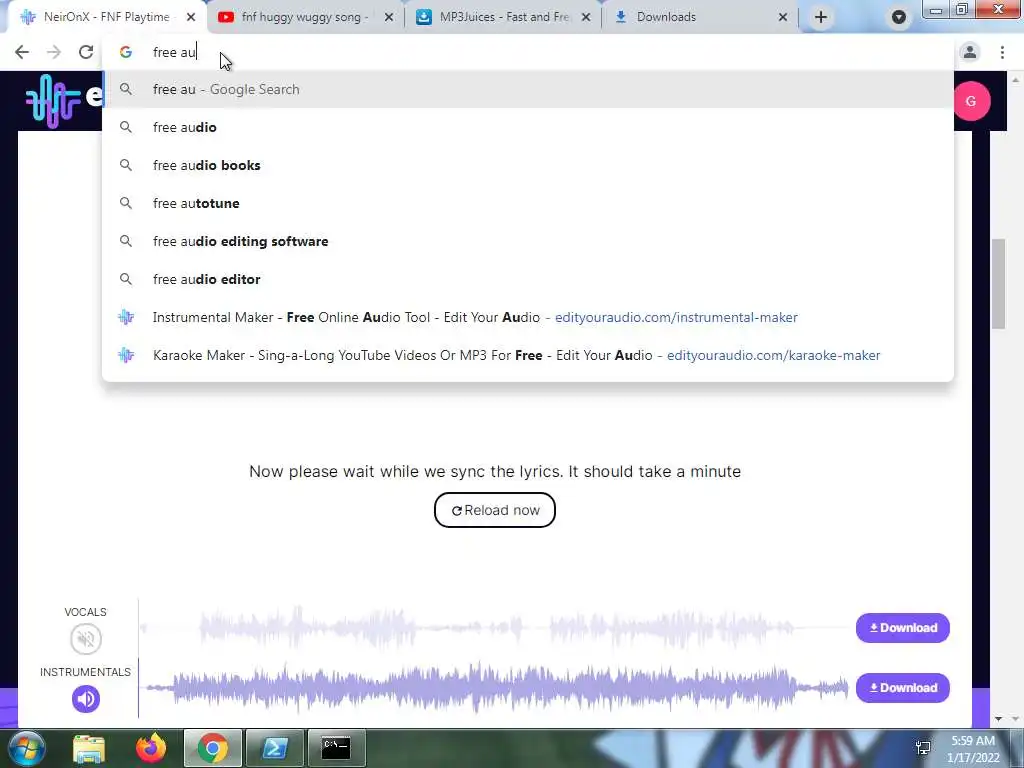This screenshot has width=1024, height=768.
Task: Open the Windows Start menu
Action: (26, 748)
